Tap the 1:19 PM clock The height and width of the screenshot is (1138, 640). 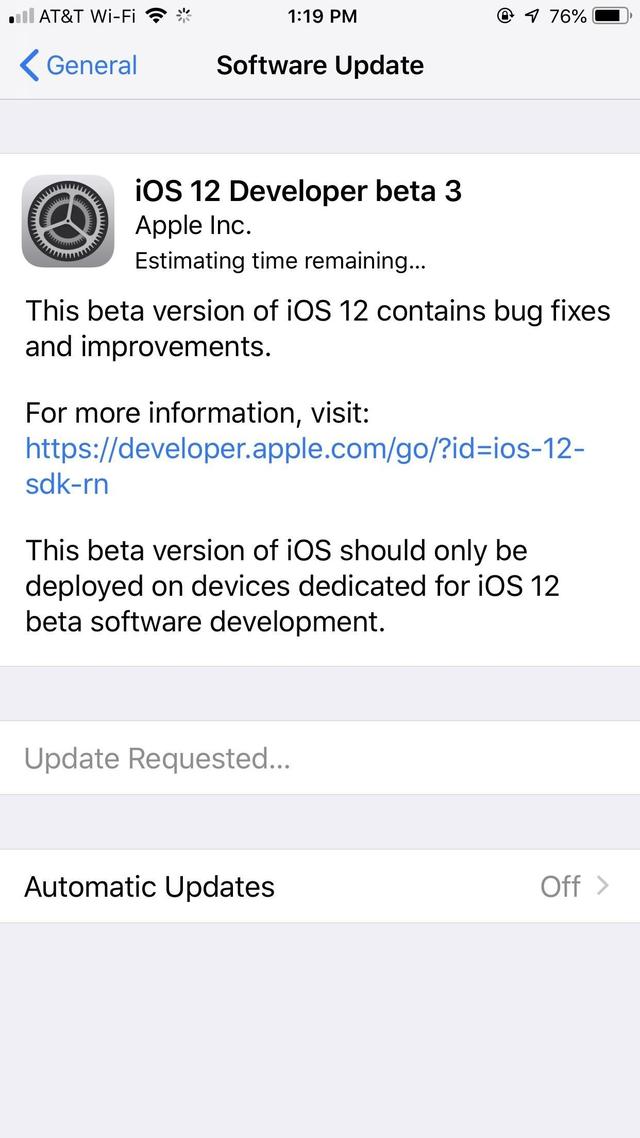[321, 16]
